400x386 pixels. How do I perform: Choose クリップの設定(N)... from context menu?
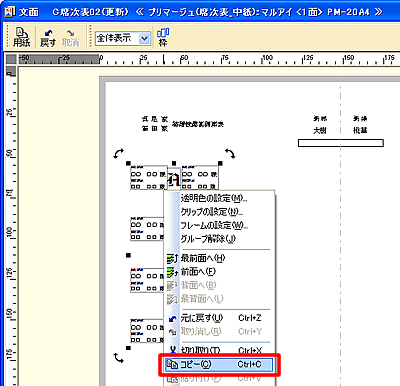tap(212, 212)
